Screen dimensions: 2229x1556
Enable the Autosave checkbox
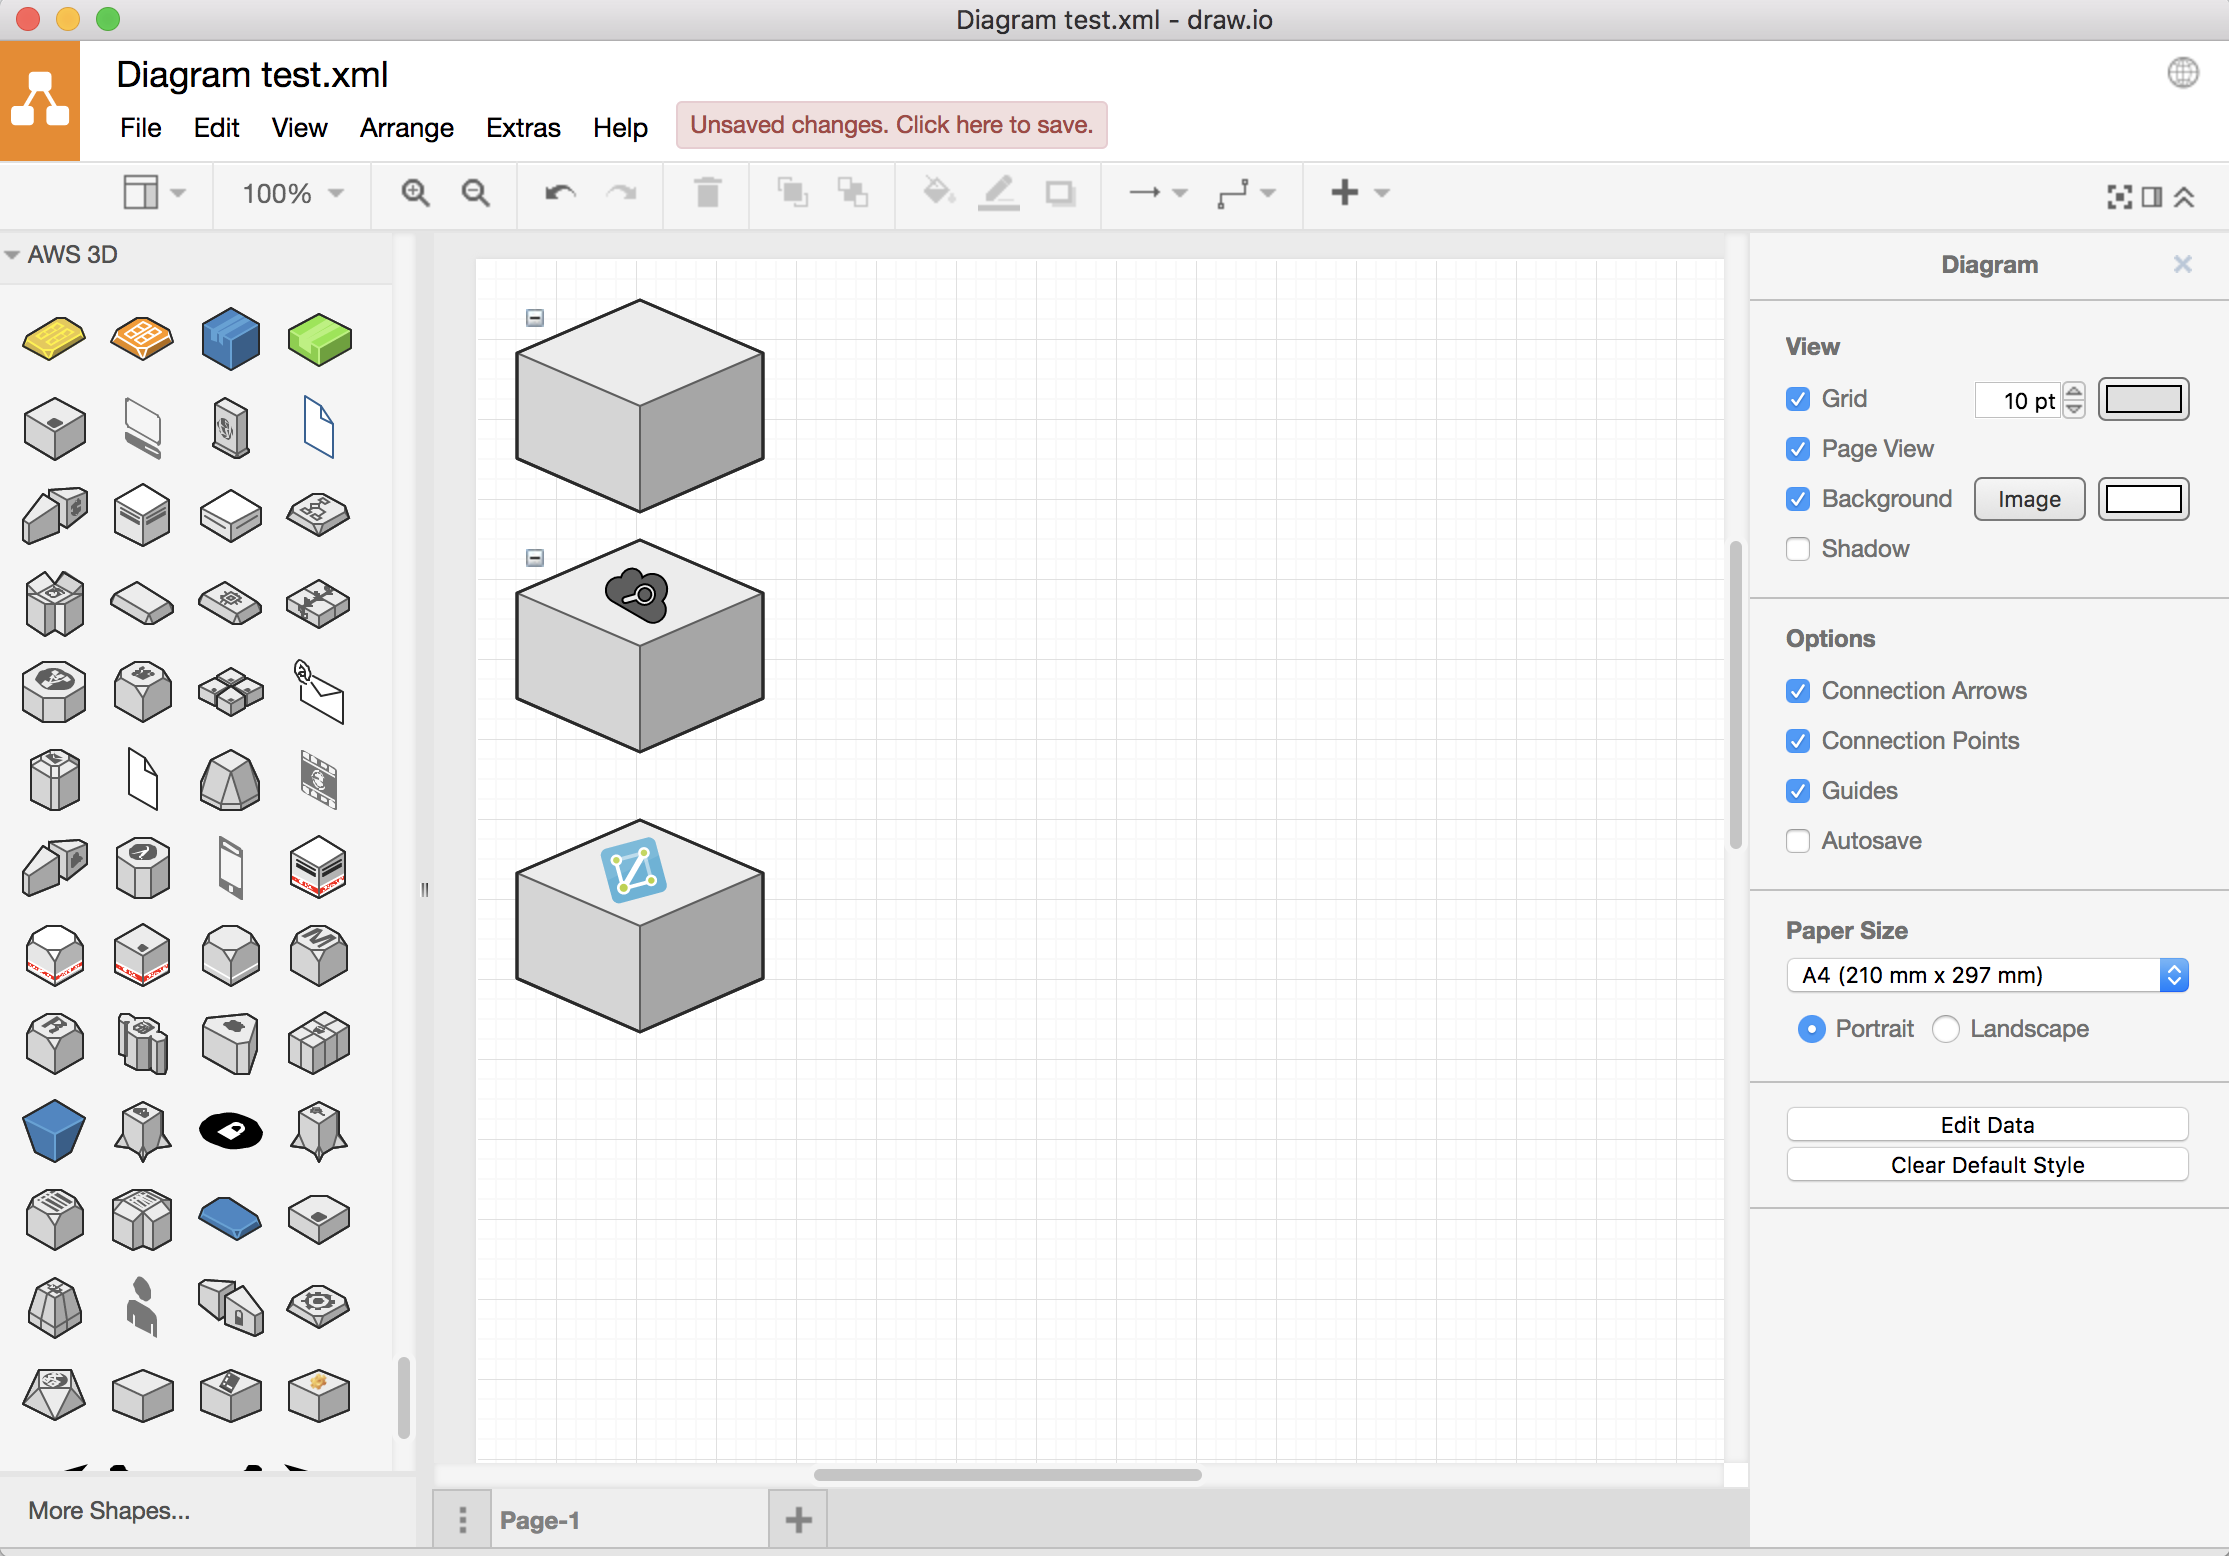coord(1798,841)
